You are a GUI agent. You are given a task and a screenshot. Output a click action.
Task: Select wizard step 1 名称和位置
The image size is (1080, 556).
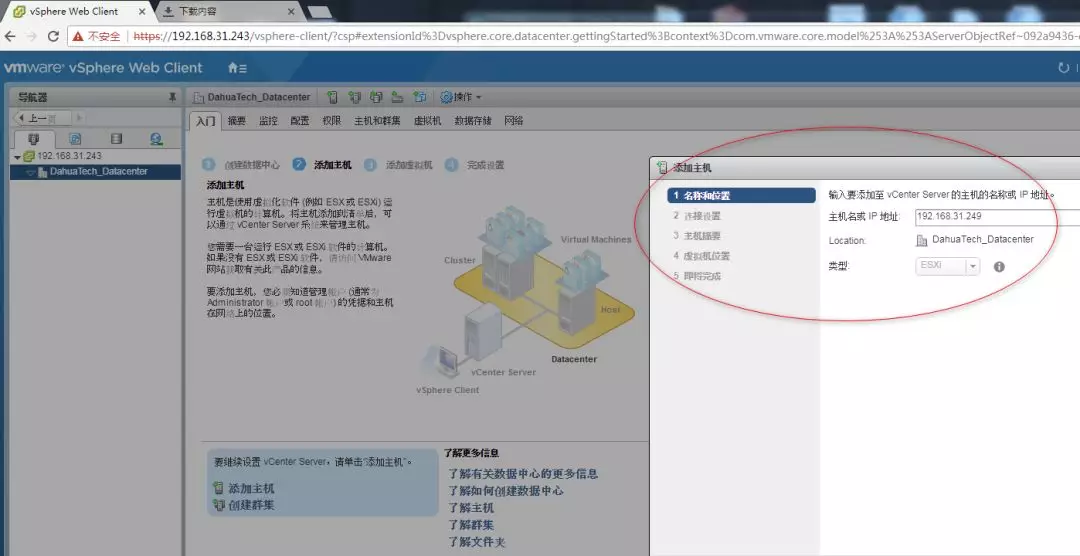click(741, 196)
